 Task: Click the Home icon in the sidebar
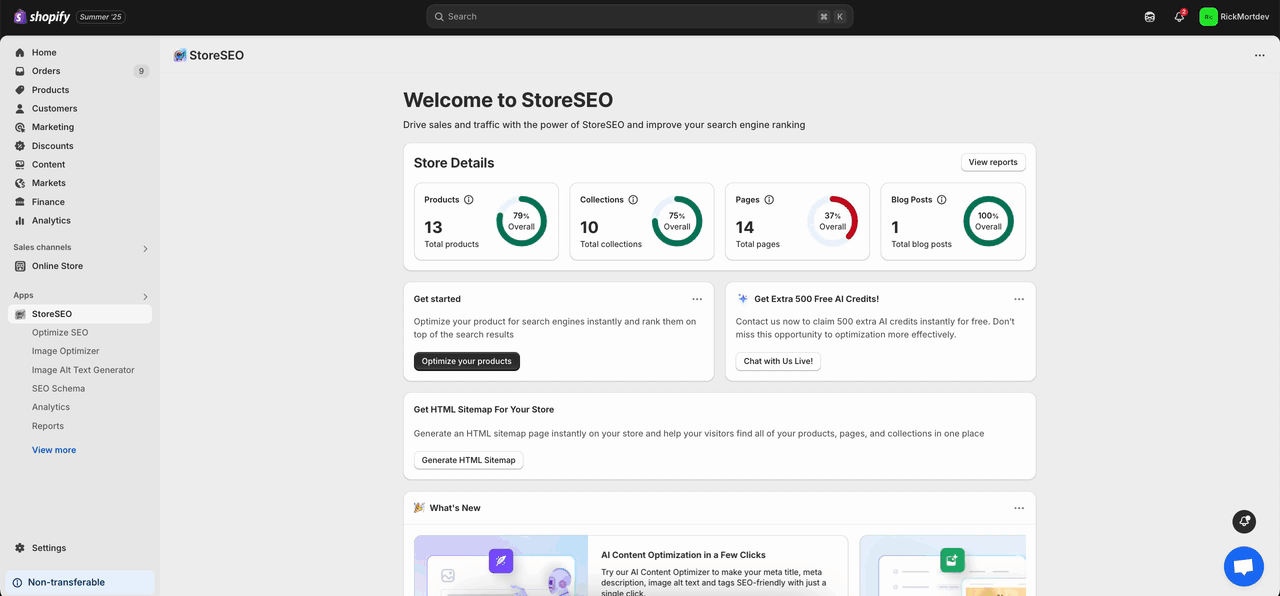coord(20,53)
